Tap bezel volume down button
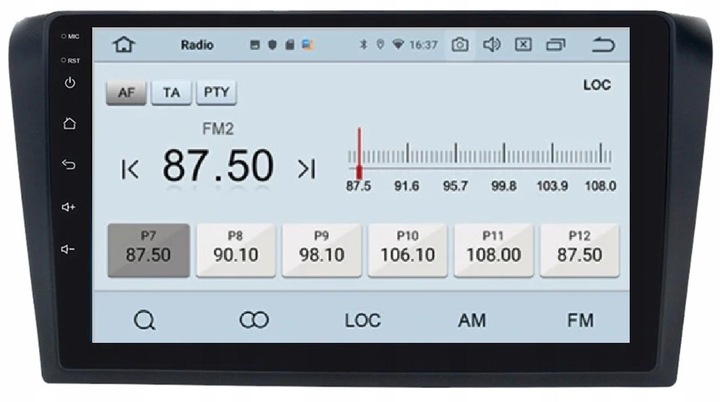This screenshot has height=402, width=720. (68, 249)
